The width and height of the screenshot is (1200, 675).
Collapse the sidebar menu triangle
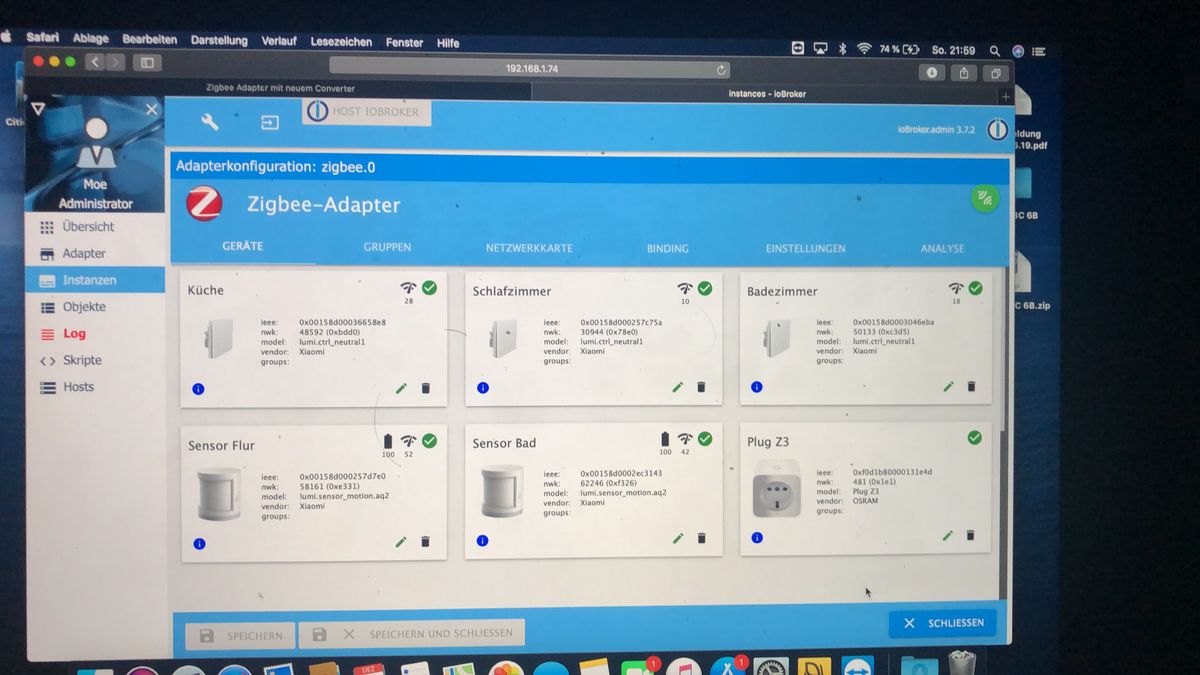[x=39, y=108]
